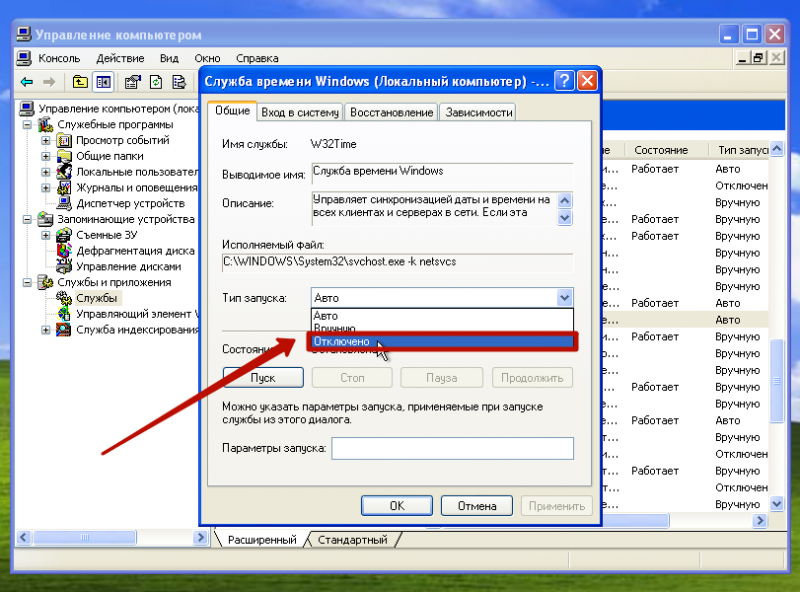Screen dimensions: 800x592
Task: Toggle the Show/Hide console tree icon
Action: click(x=104, y=82)
